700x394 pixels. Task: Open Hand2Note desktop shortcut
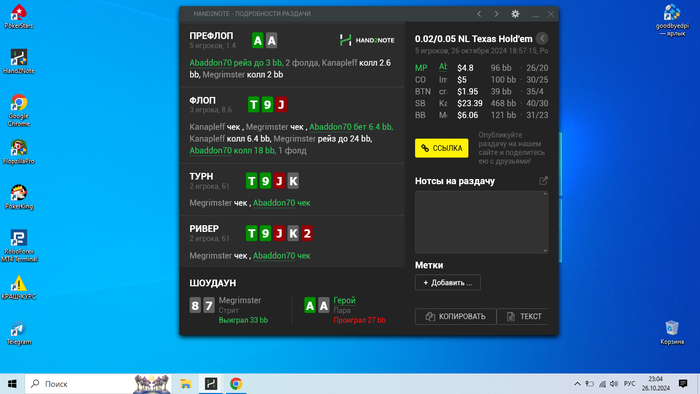tap(19, 62)
